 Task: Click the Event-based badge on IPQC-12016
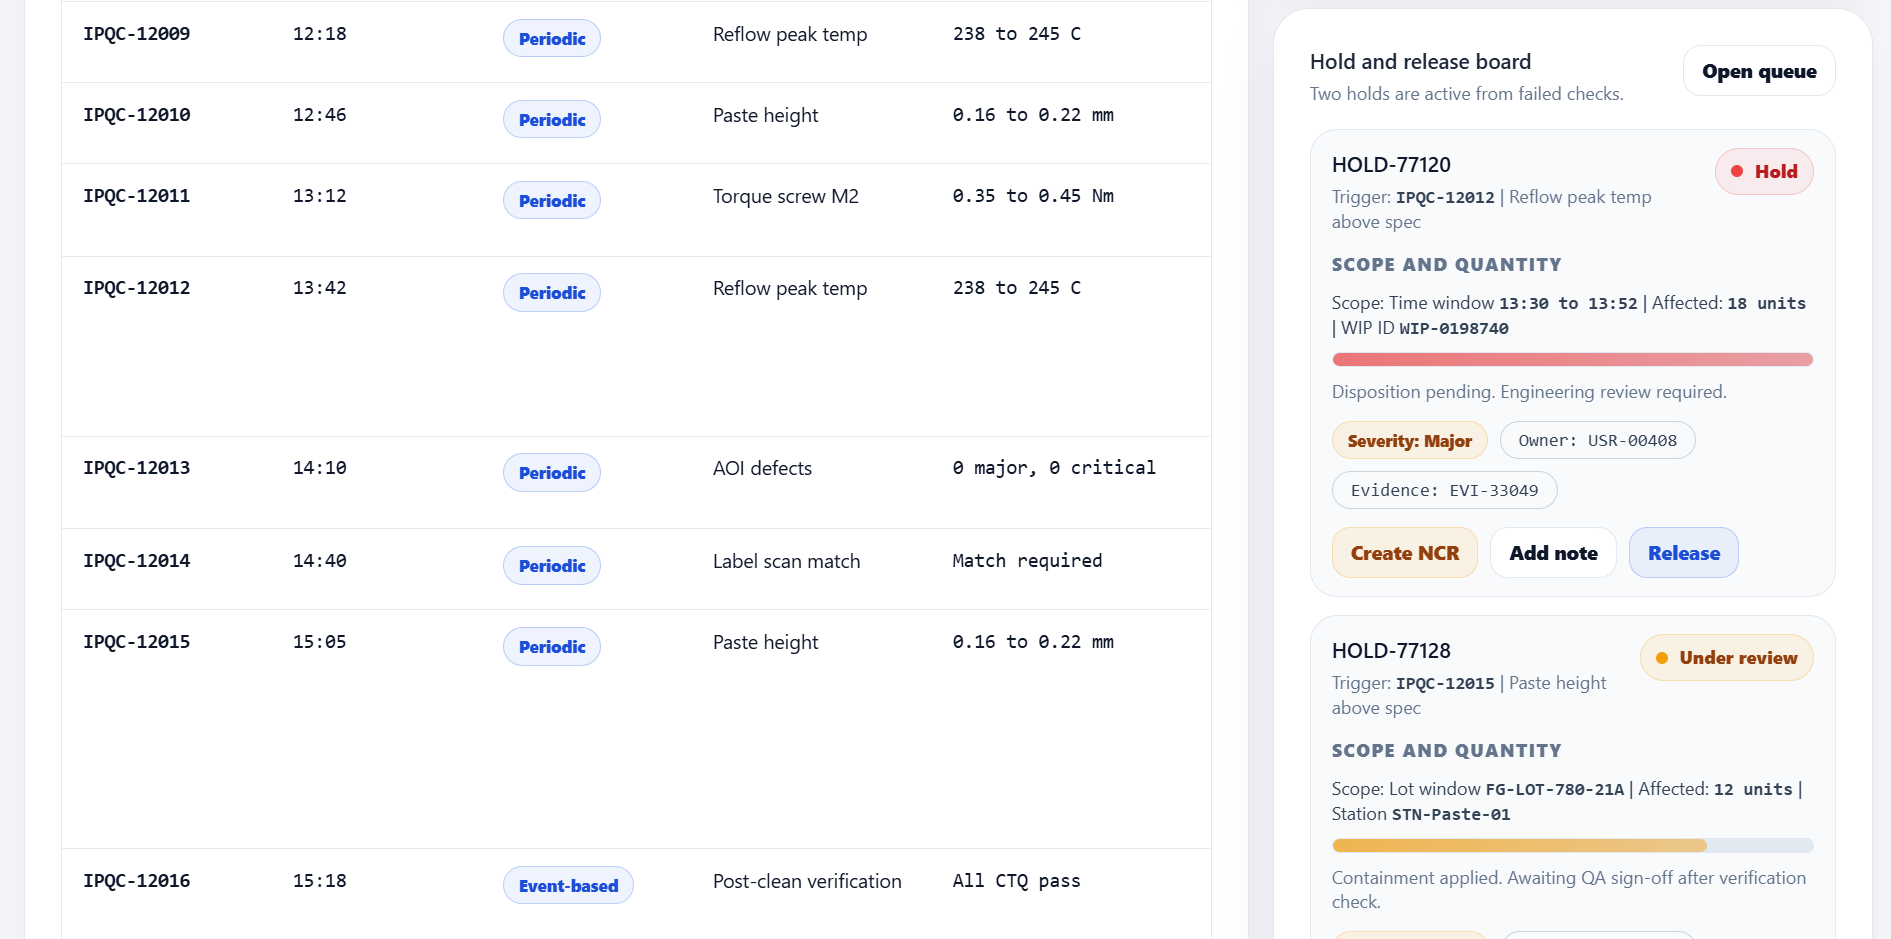click(568, 886)
